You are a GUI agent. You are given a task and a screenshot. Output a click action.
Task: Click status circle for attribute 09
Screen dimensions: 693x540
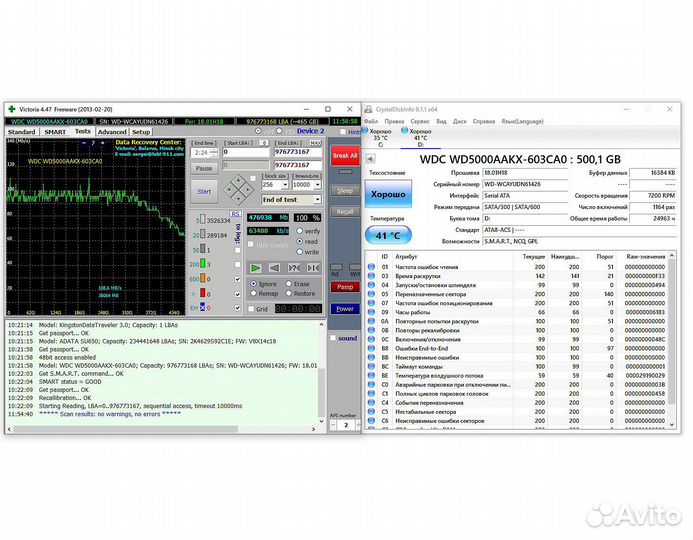click(371, 312)
